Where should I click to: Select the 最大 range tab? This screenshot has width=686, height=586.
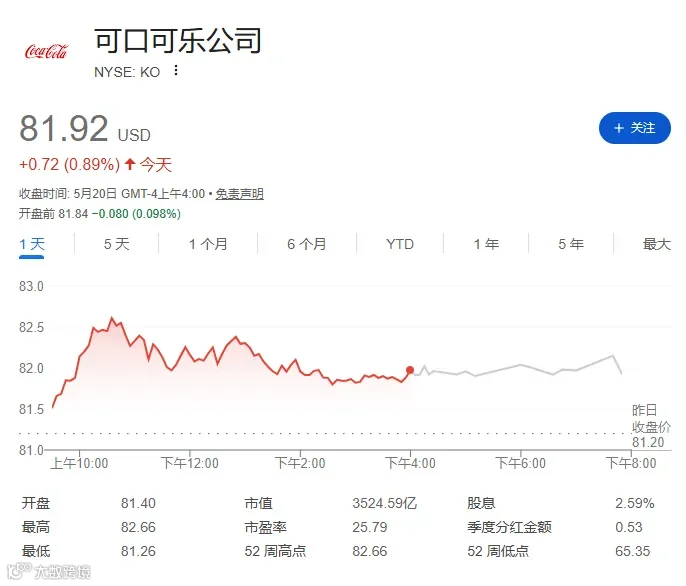[656, 244]
